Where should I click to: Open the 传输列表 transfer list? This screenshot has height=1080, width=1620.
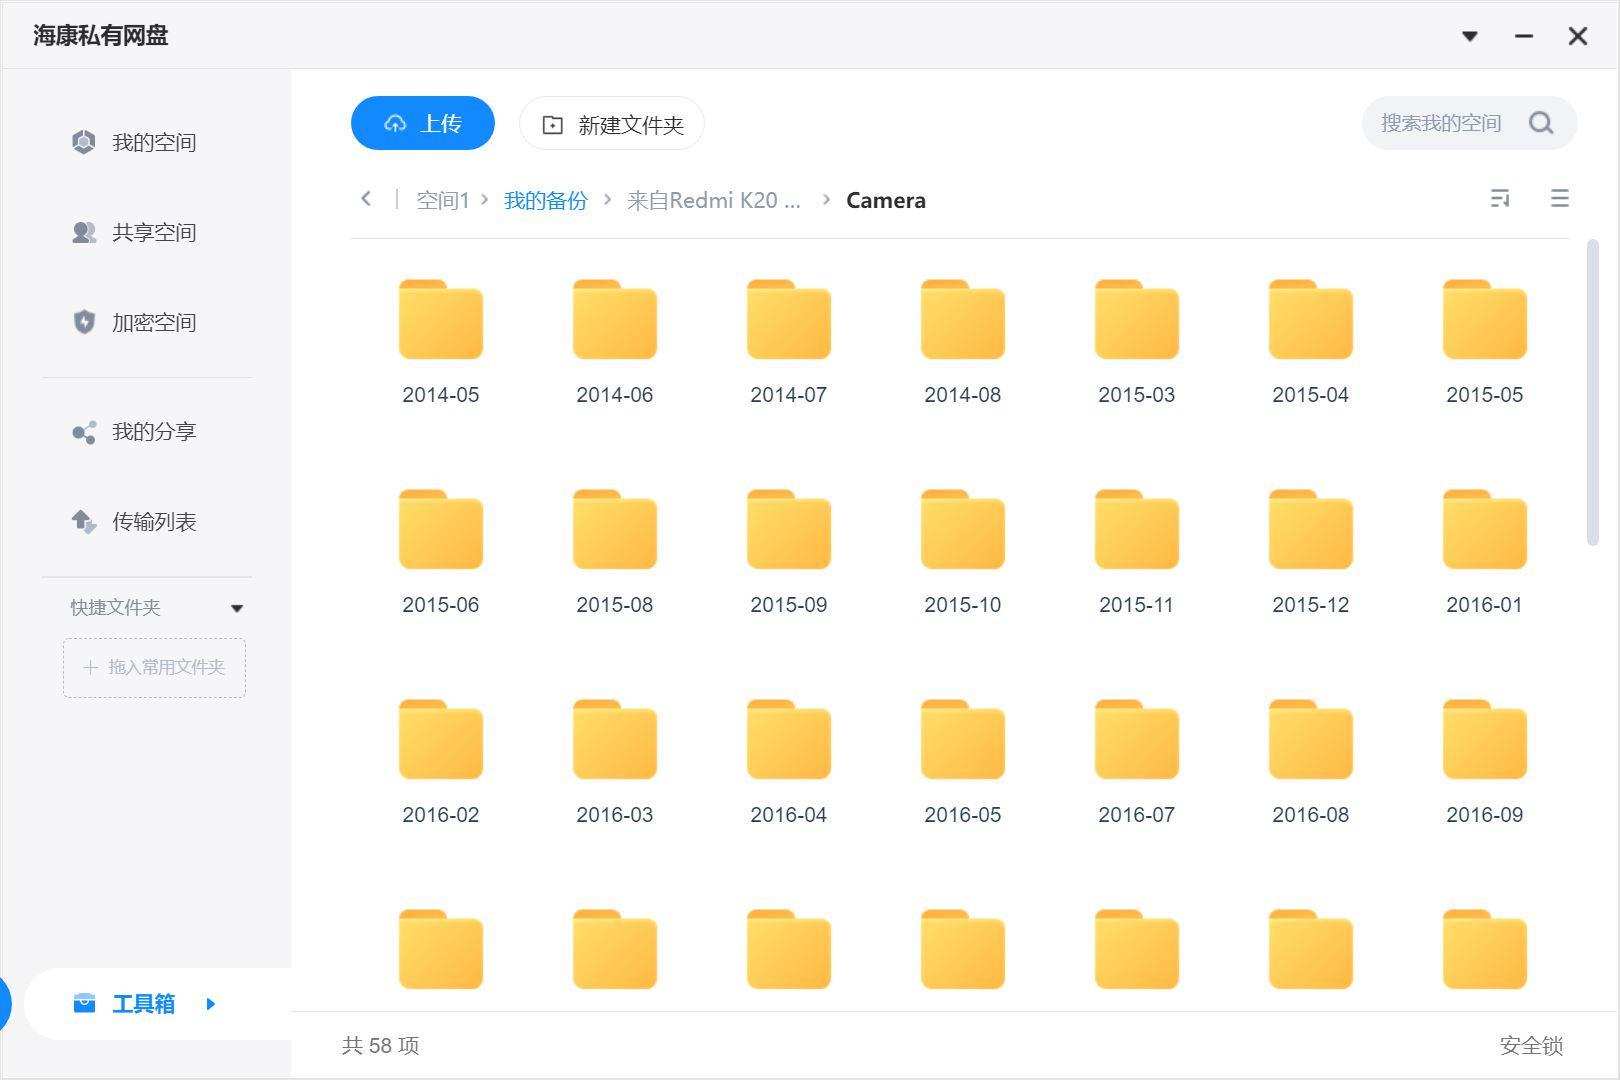154,521
